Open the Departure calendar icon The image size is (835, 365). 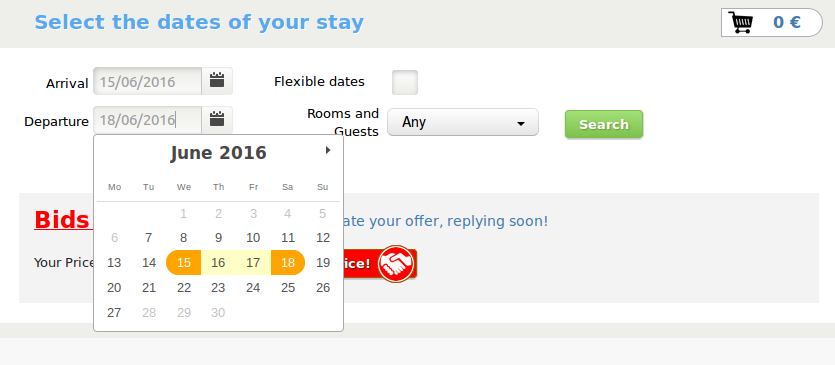coord(217,119)
